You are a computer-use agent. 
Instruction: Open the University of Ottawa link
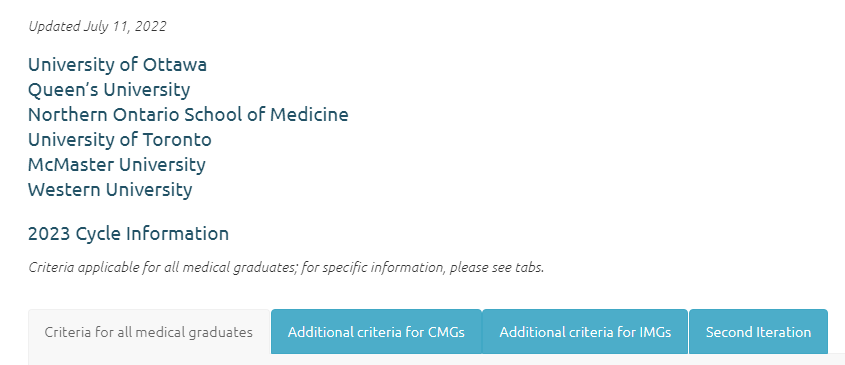[x=117, y=65]
